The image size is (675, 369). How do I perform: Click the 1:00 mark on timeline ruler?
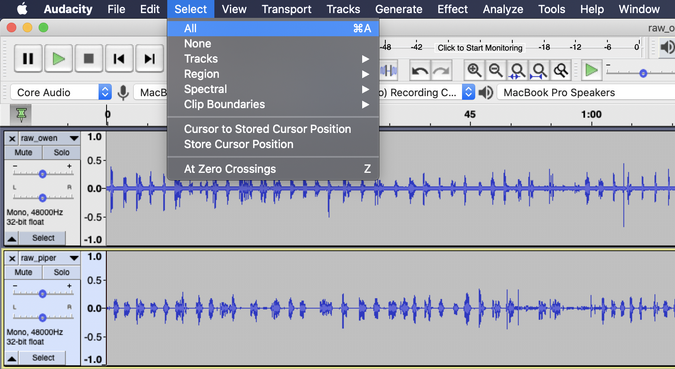591,115
